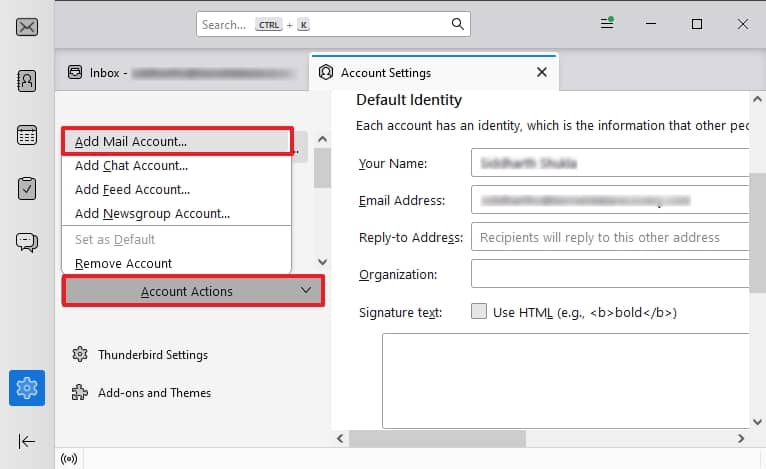
Task: Maximize the Thunderbird window
Action: click(x=697, y=23)
